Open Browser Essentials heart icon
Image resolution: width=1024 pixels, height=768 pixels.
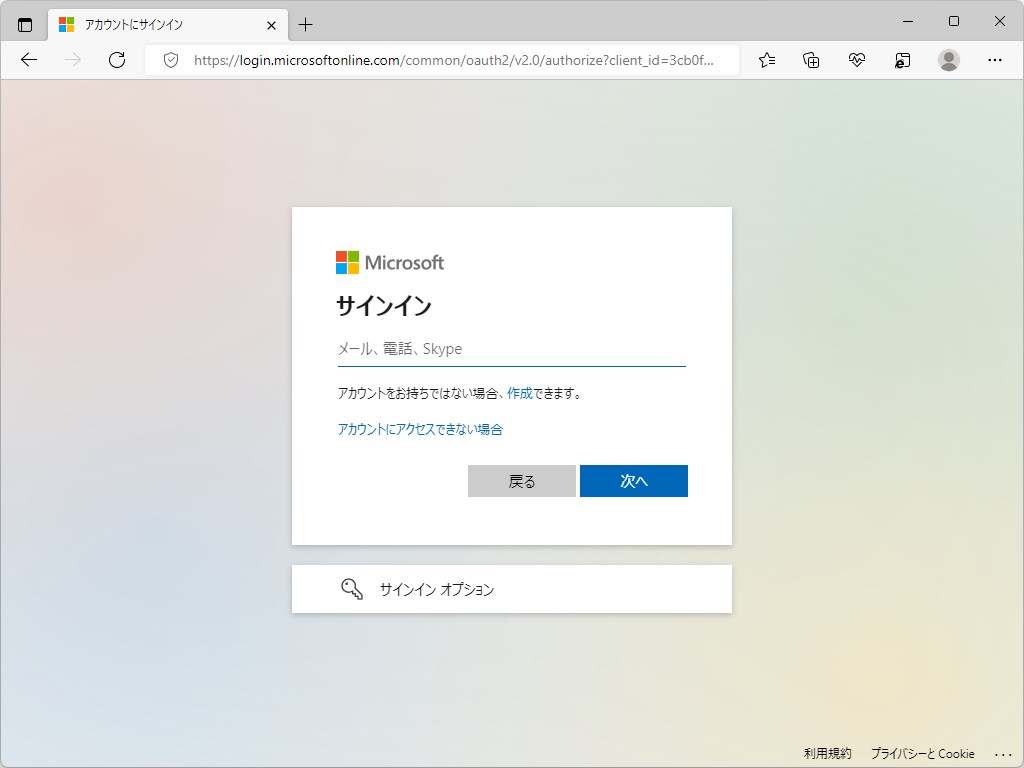[x=857, y=60]
